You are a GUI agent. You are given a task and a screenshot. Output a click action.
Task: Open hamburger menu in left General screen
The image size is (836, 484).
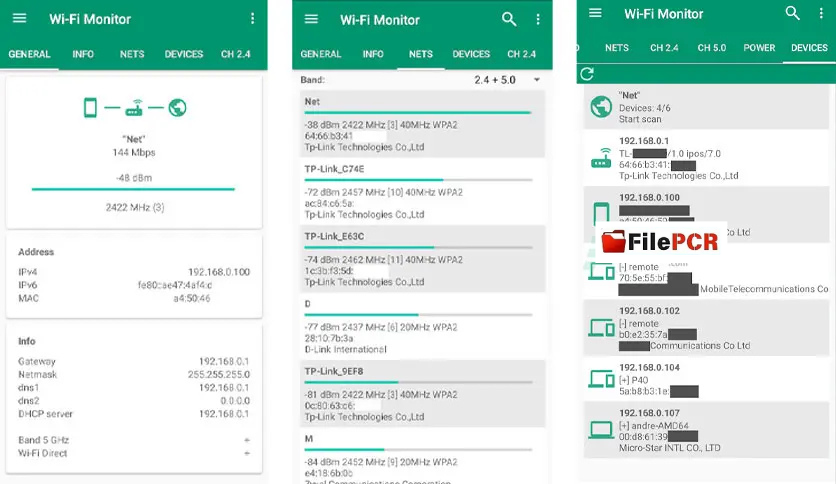click(x=19, y=19)
